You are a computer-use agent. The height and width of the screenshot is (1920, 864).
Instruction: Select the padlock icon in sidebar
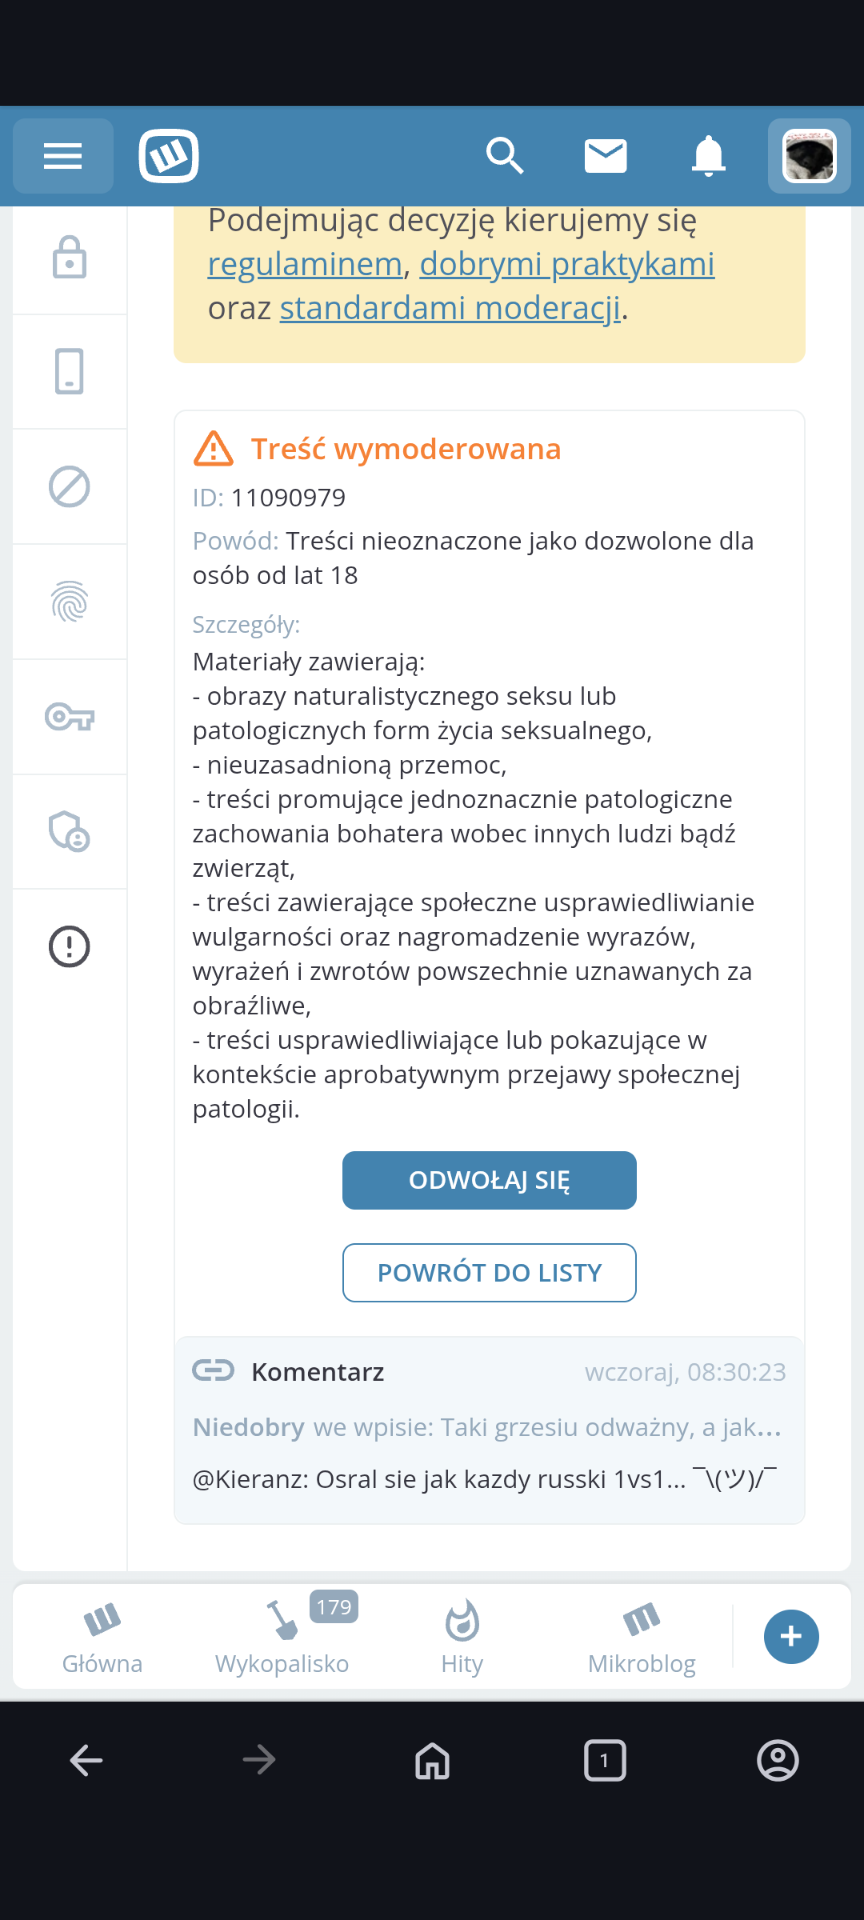(70, 258)
